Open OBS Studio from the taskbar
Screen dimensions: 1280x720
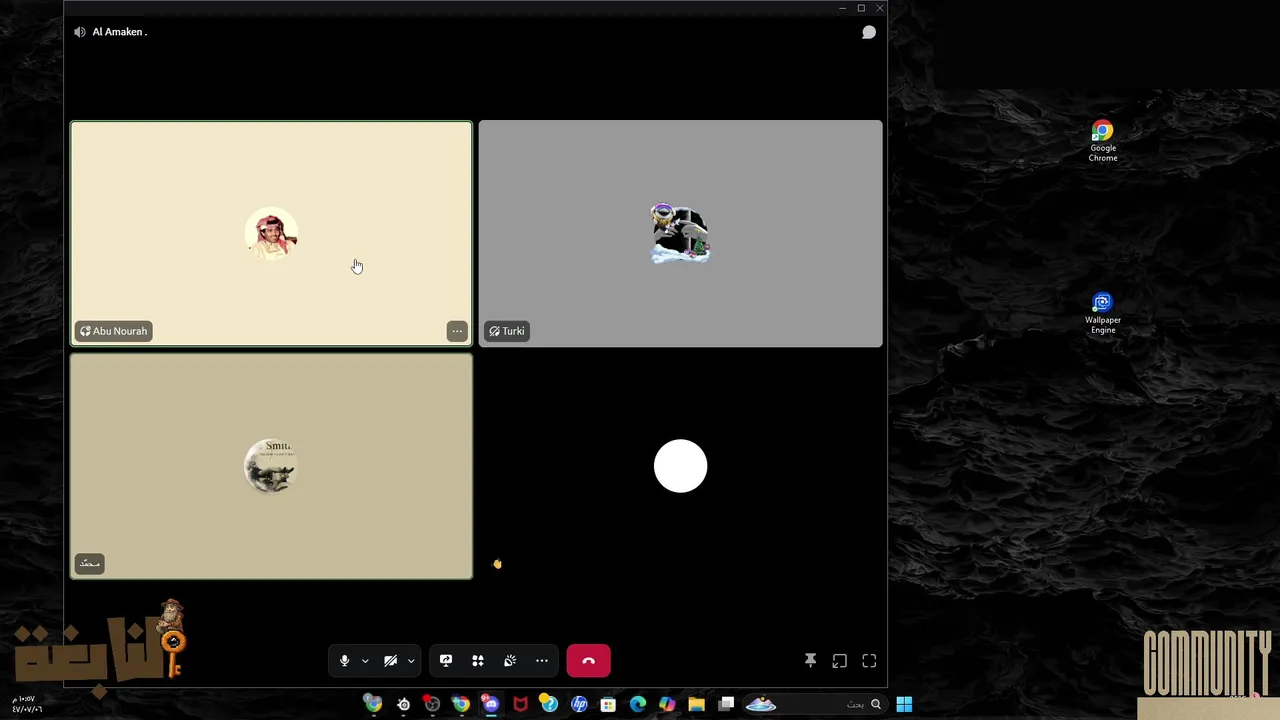pyautogui.click(x=432, y=704)
